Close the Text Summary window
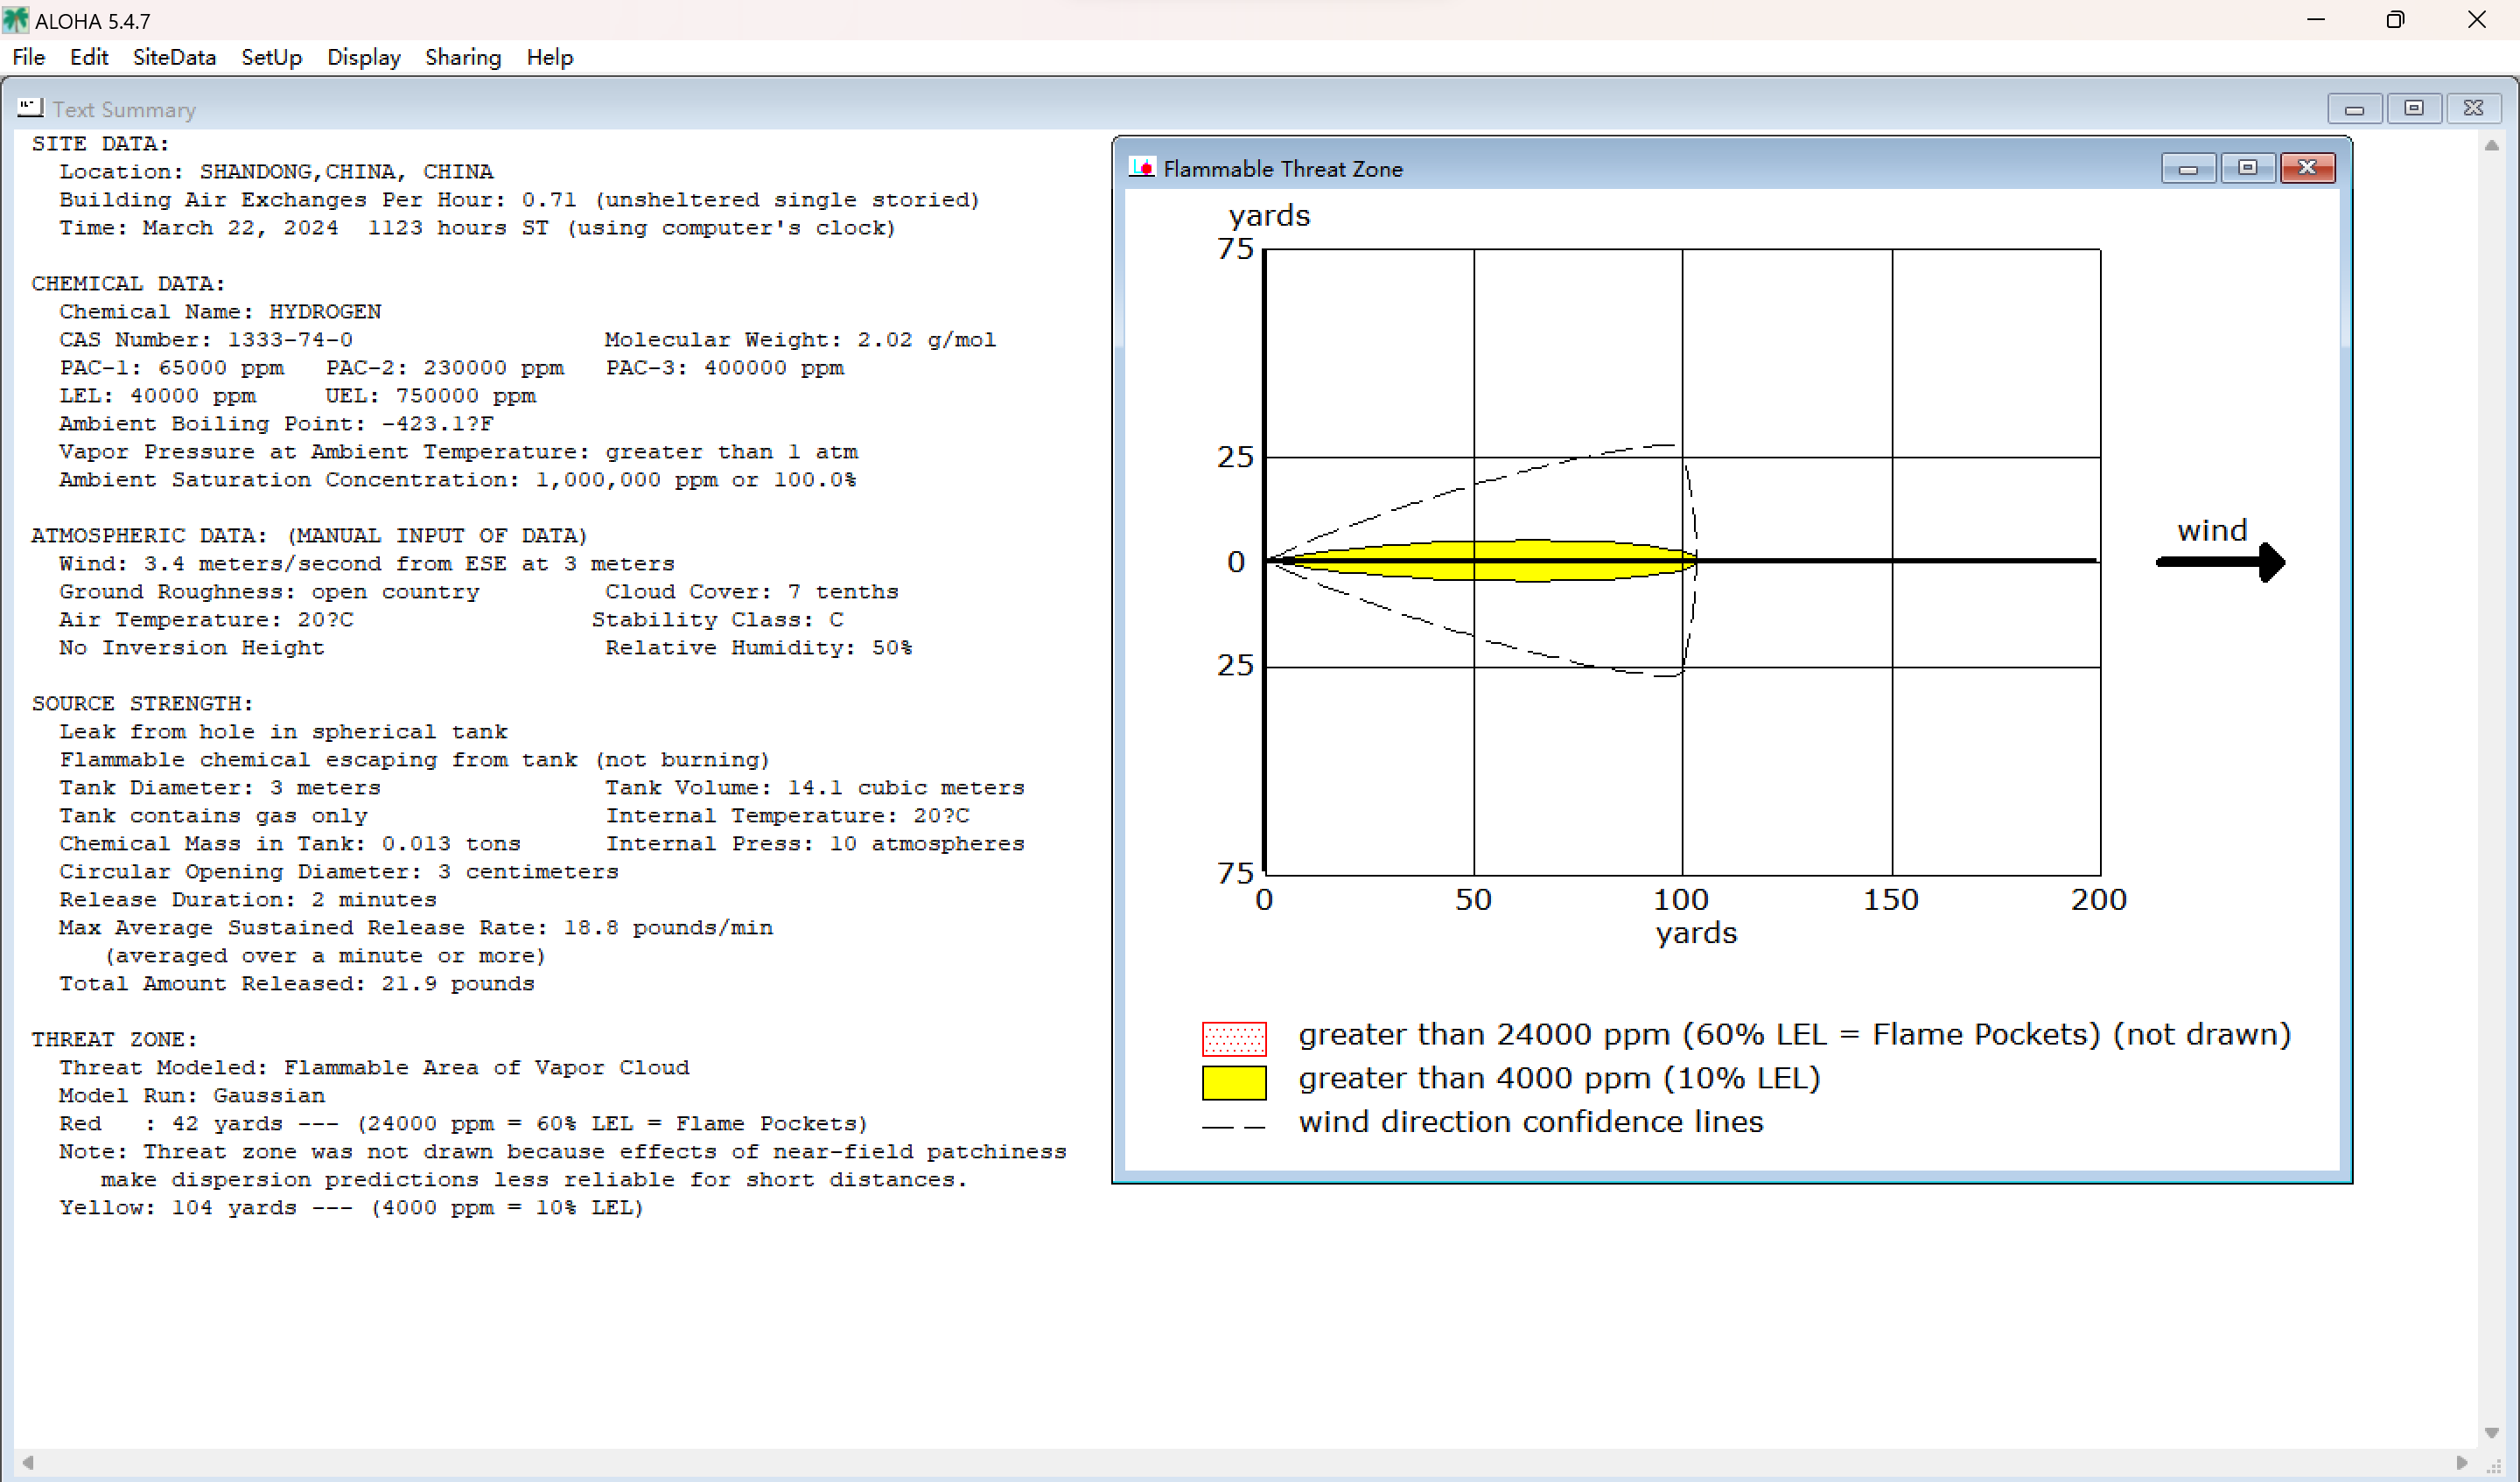2520x1482 pixels. pos(2473,108)
